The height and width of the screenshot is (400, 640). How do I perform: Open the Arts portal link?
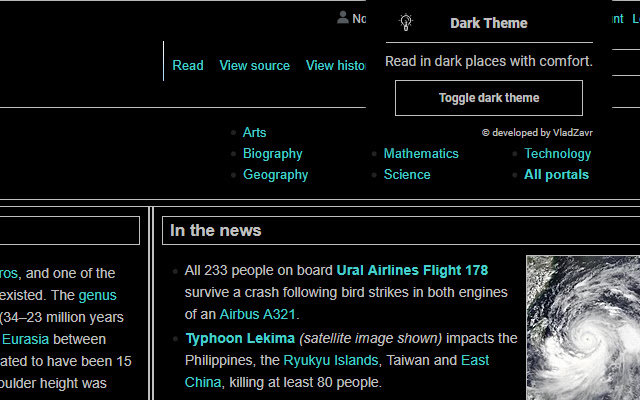tap(254, 132)
